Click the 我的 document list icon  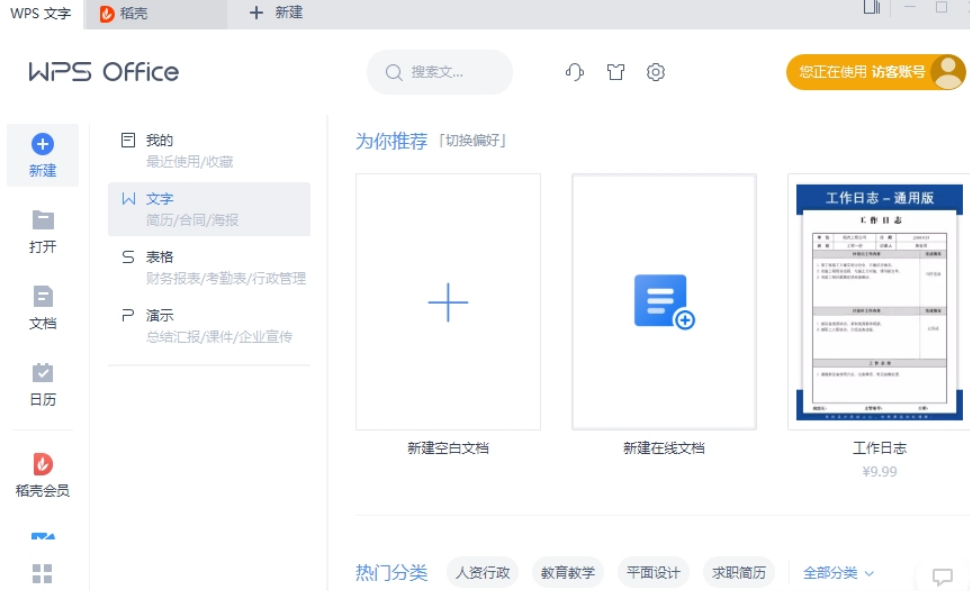[128, 140]
